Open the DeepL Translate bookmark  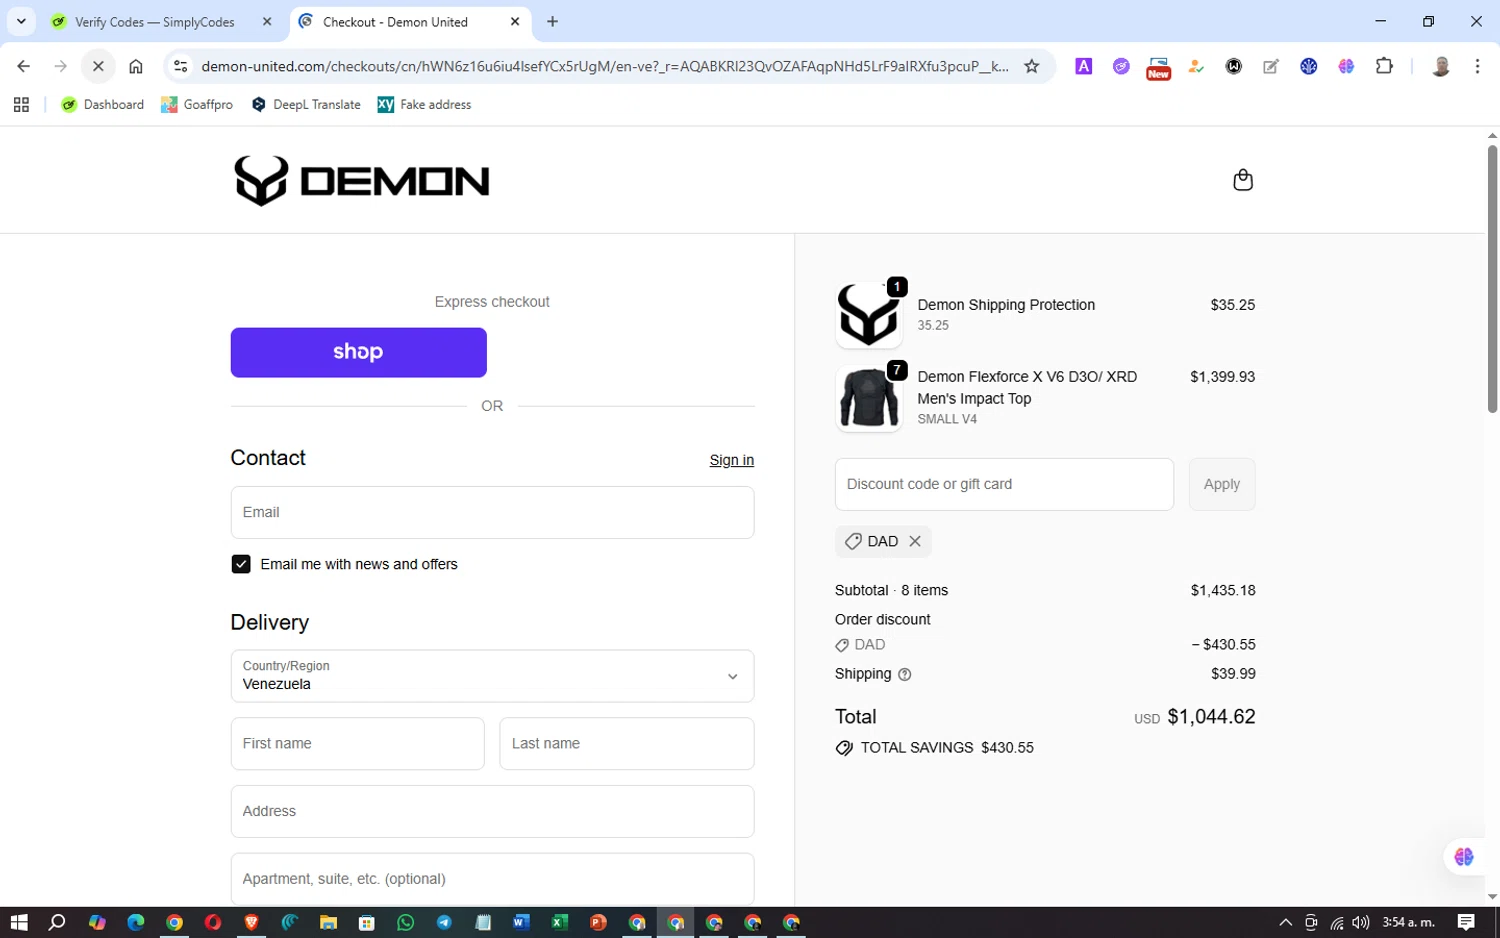[x=306, y=104]
